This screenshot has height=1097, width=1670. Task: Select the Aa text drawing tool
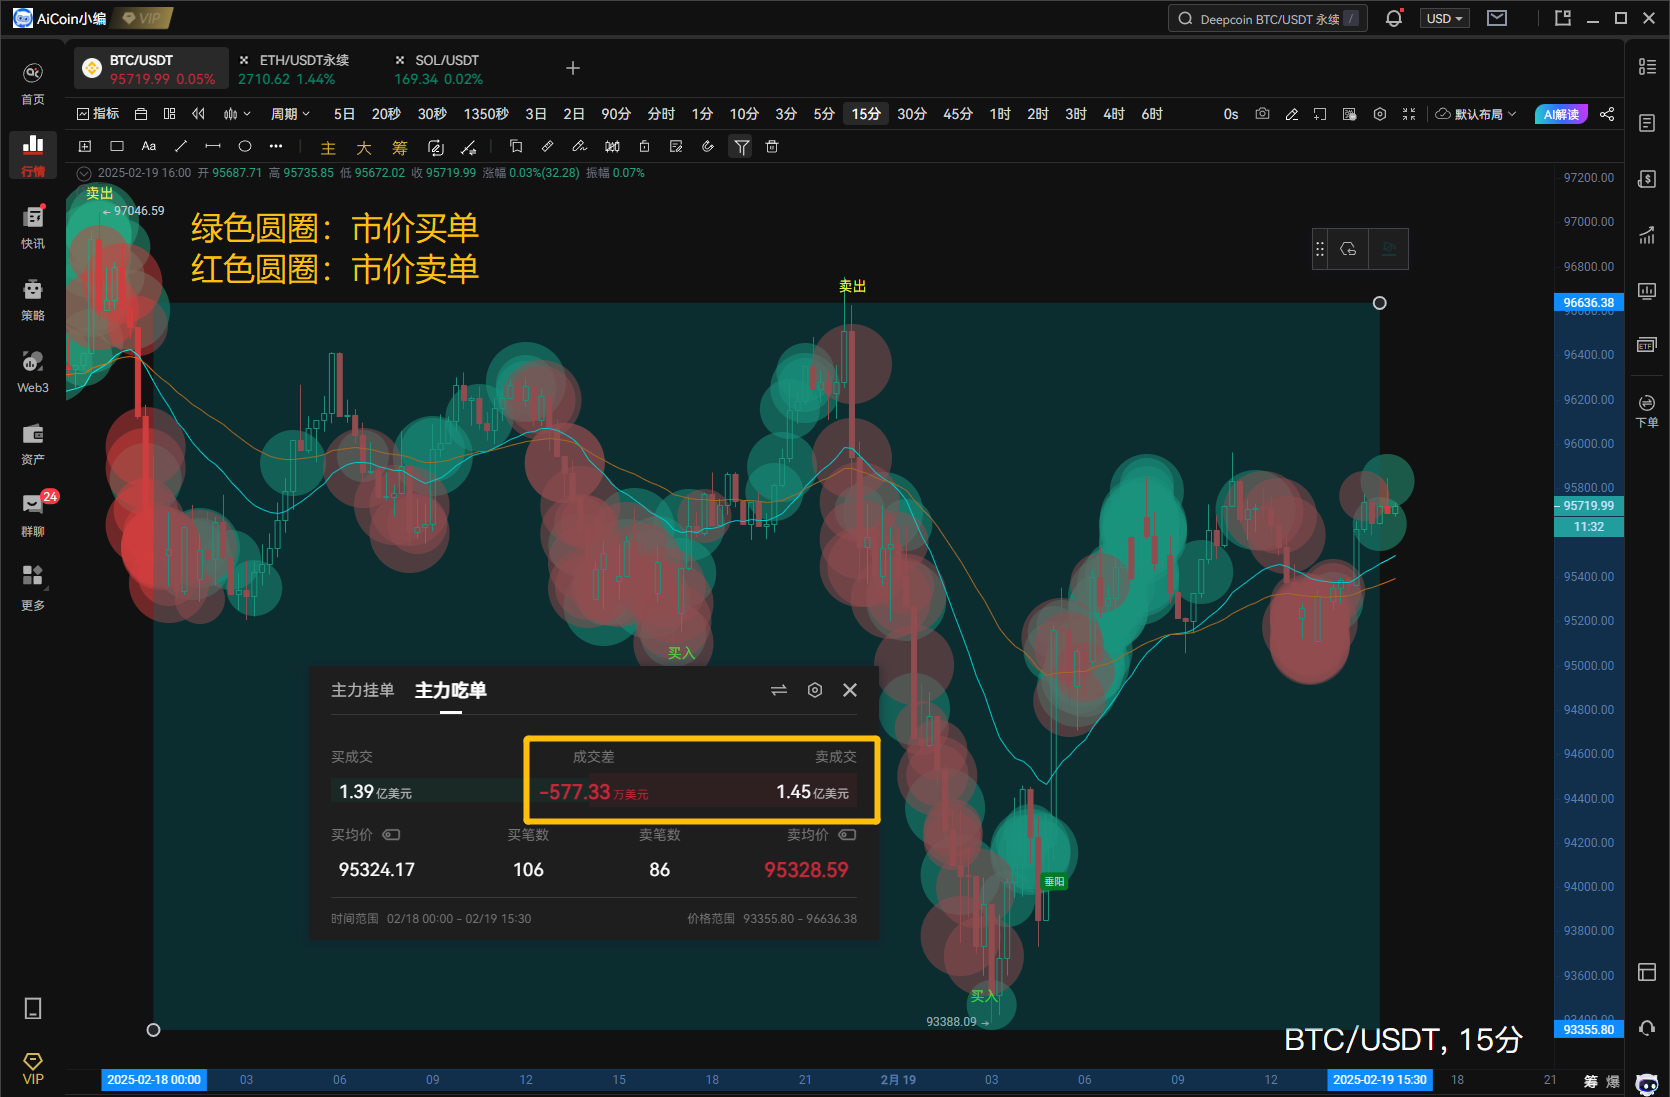(149, 146)
